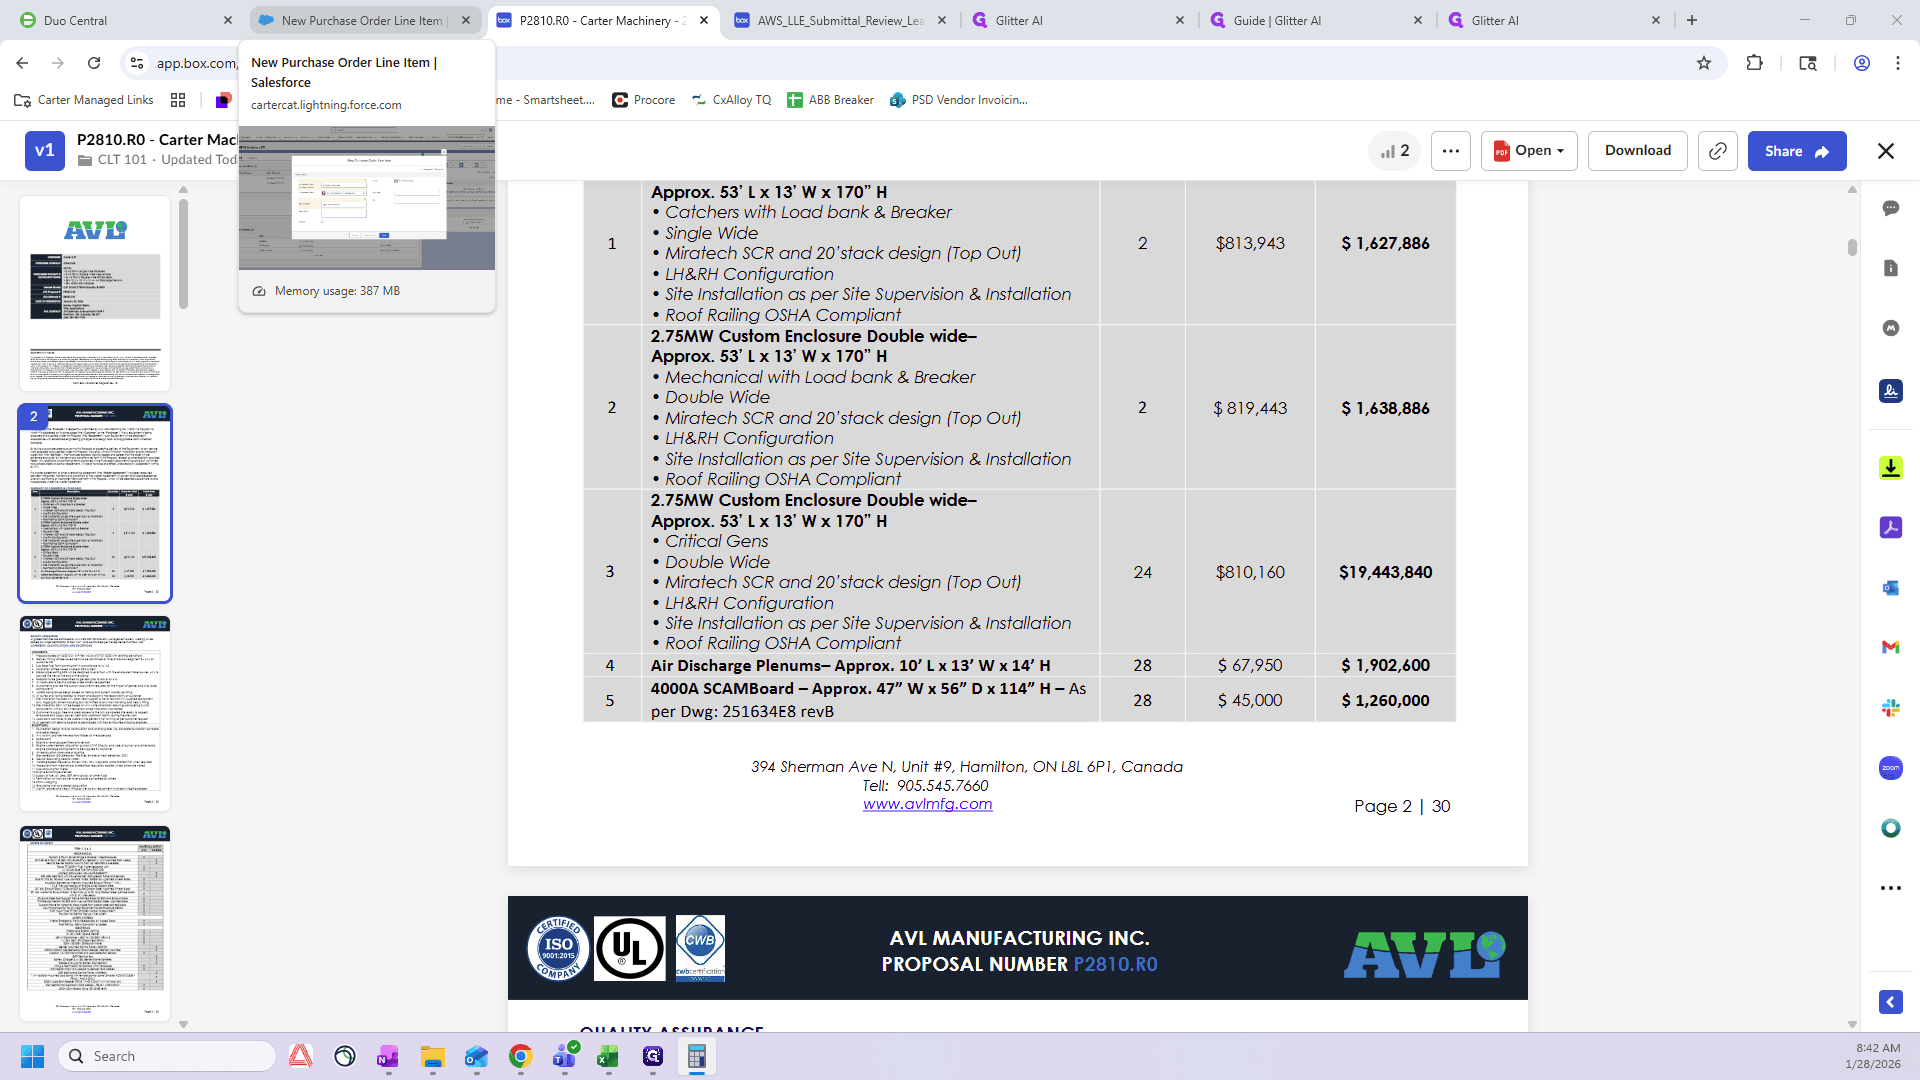Open Adobe Acrobat integration icon in sidebar
Screen dimensions: 1920x1080
[1890, 528]
